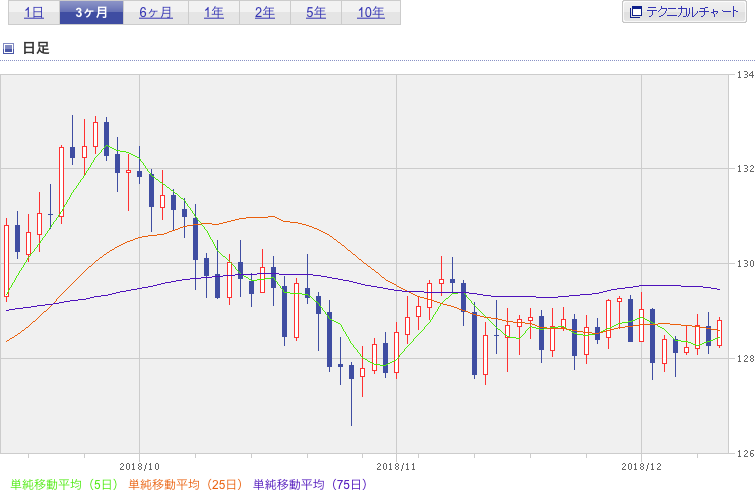Viewport: 755px width, 493px height.
Task: Switch chart to 1年 range
Action: 214,12
